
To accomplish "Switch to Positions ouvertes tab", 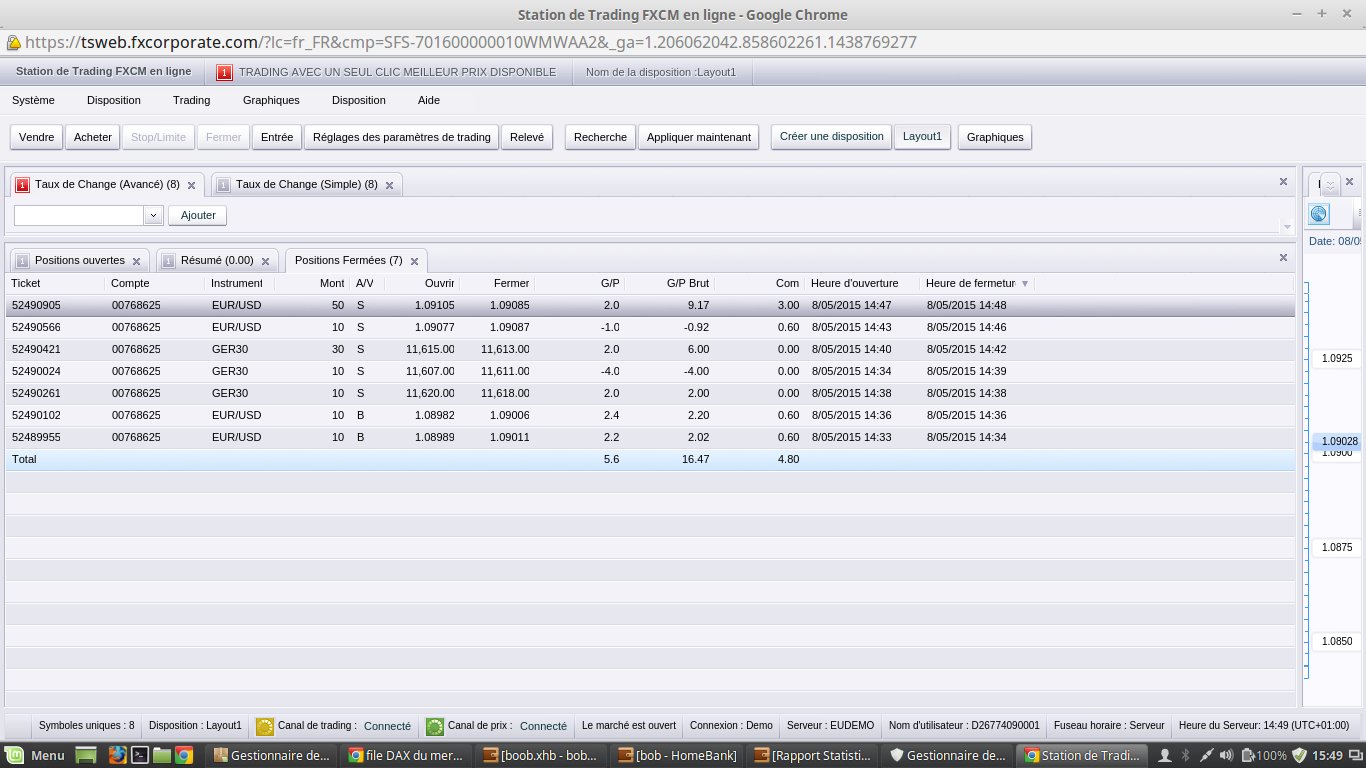I will 79,261.
